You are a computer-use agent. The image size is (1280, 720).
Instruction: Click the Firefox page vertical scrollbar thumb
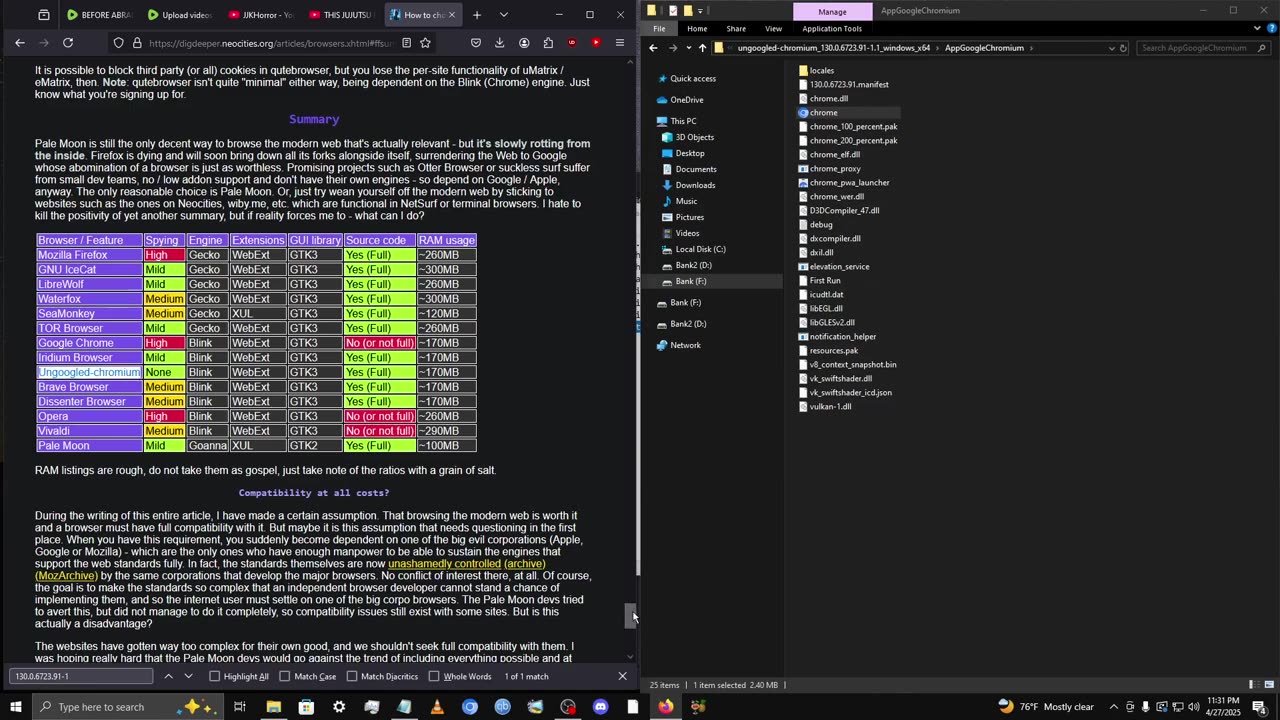tap(630, 615)
